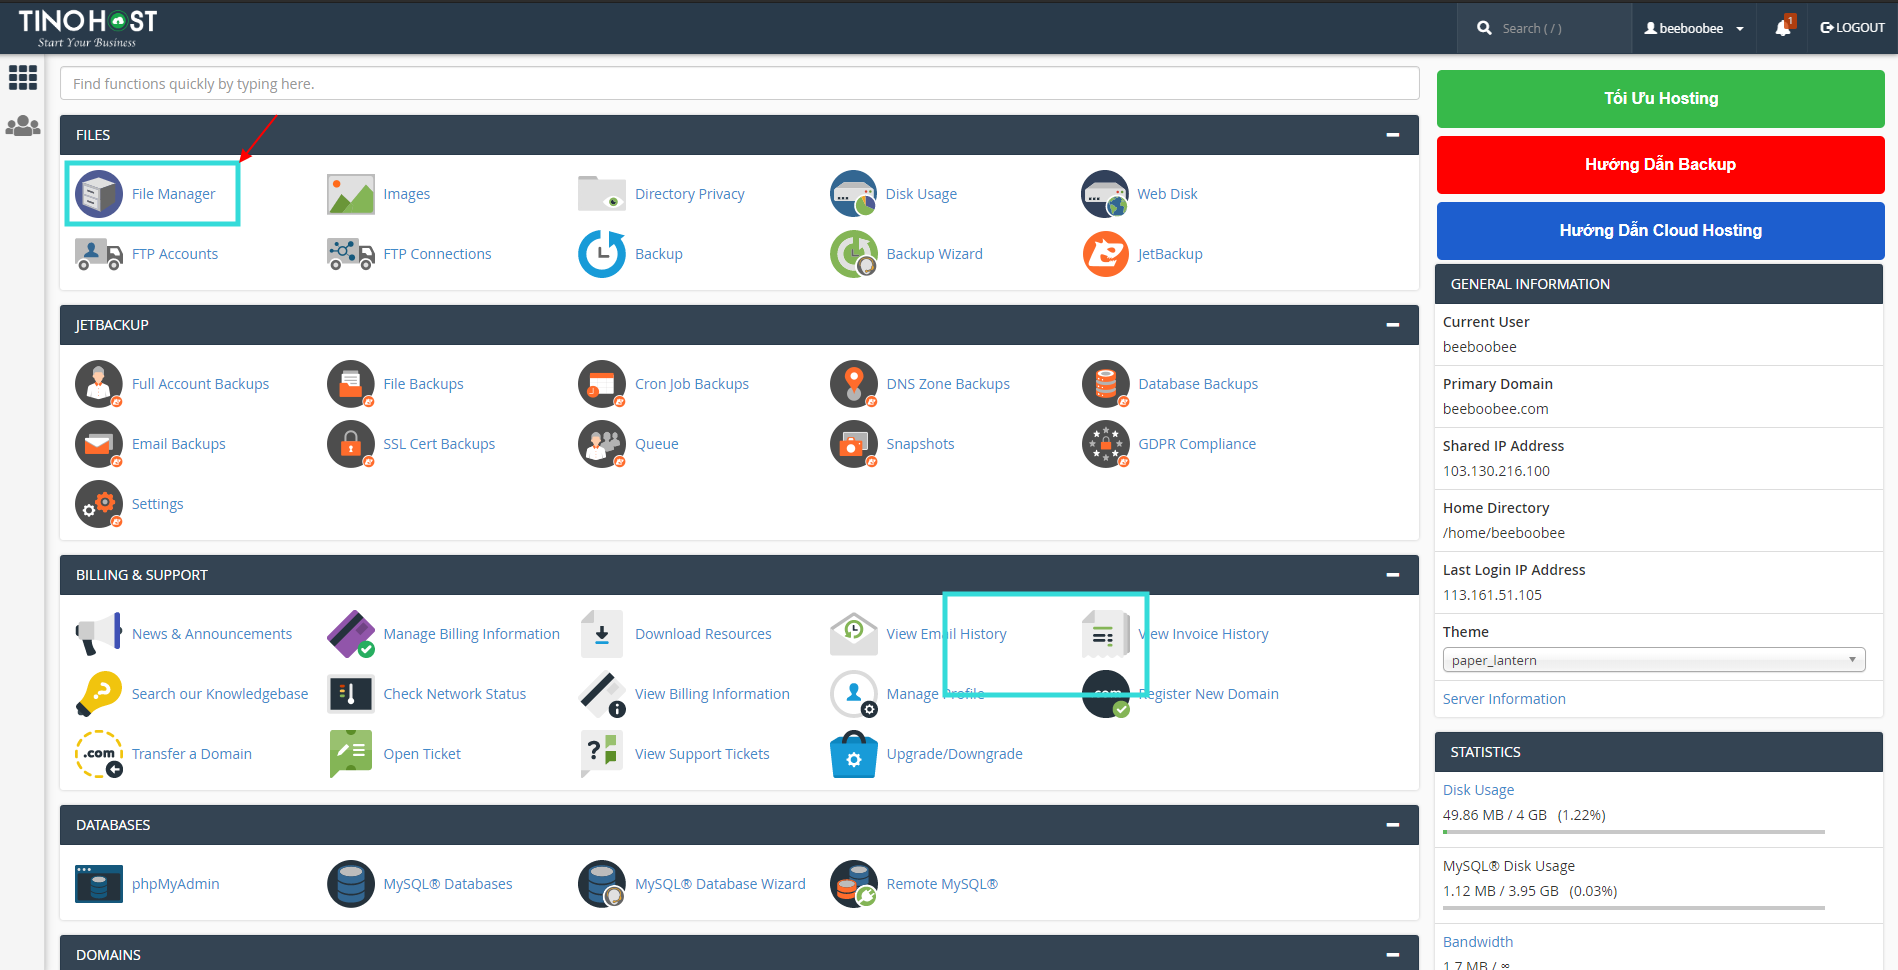Open the JetBackup fox icon

pyautogui.click(x=1105, y=254)
